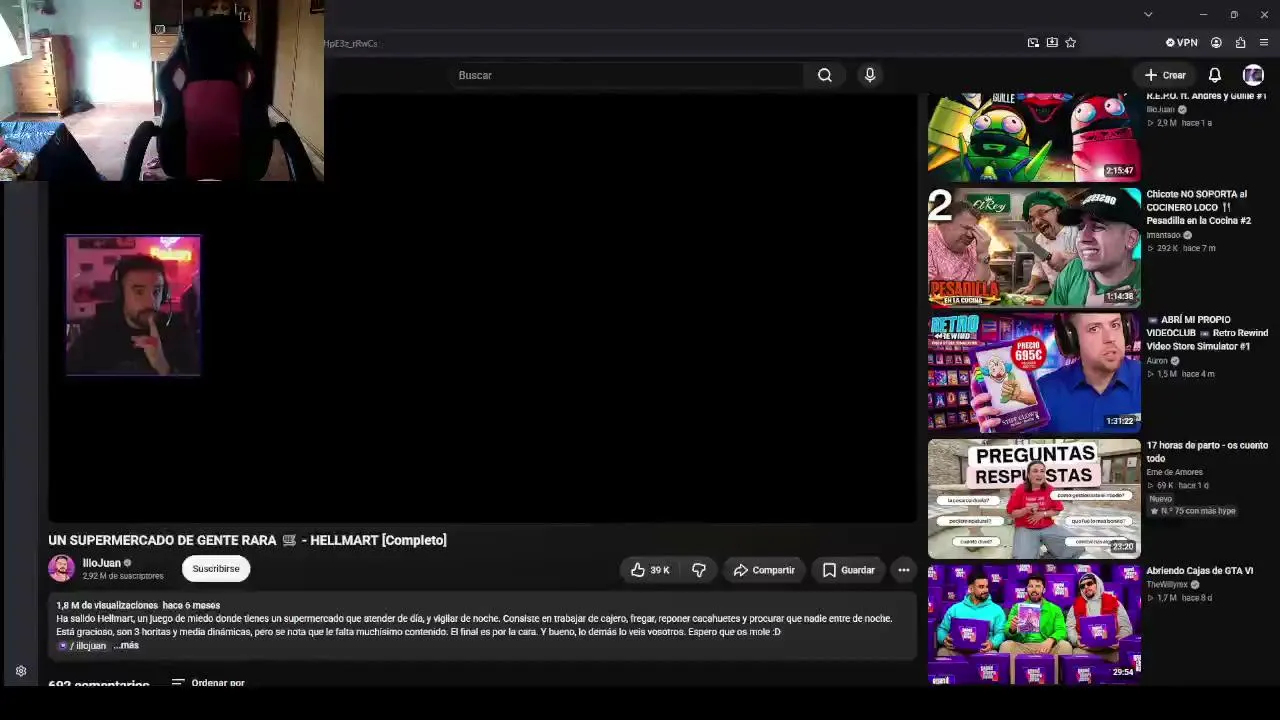This screenshot has width=1280, height=720.
Task: Open '17 horas de parto' video title
Action: point(1207,452)
